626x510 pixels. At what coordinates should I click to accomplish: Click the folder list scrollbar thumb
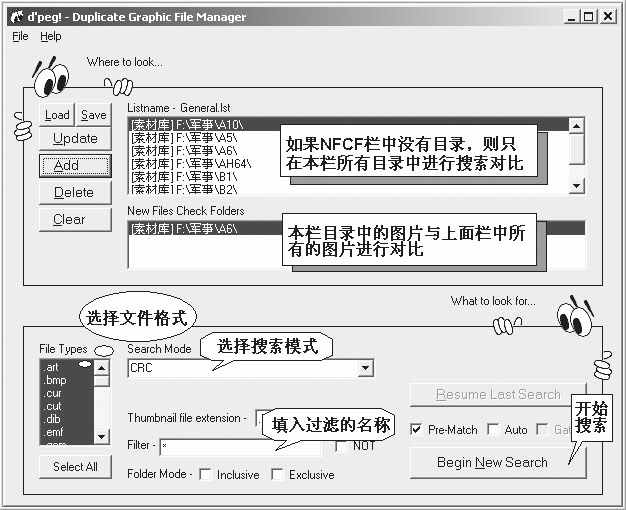pyautogui.click(x=576, y=149)
